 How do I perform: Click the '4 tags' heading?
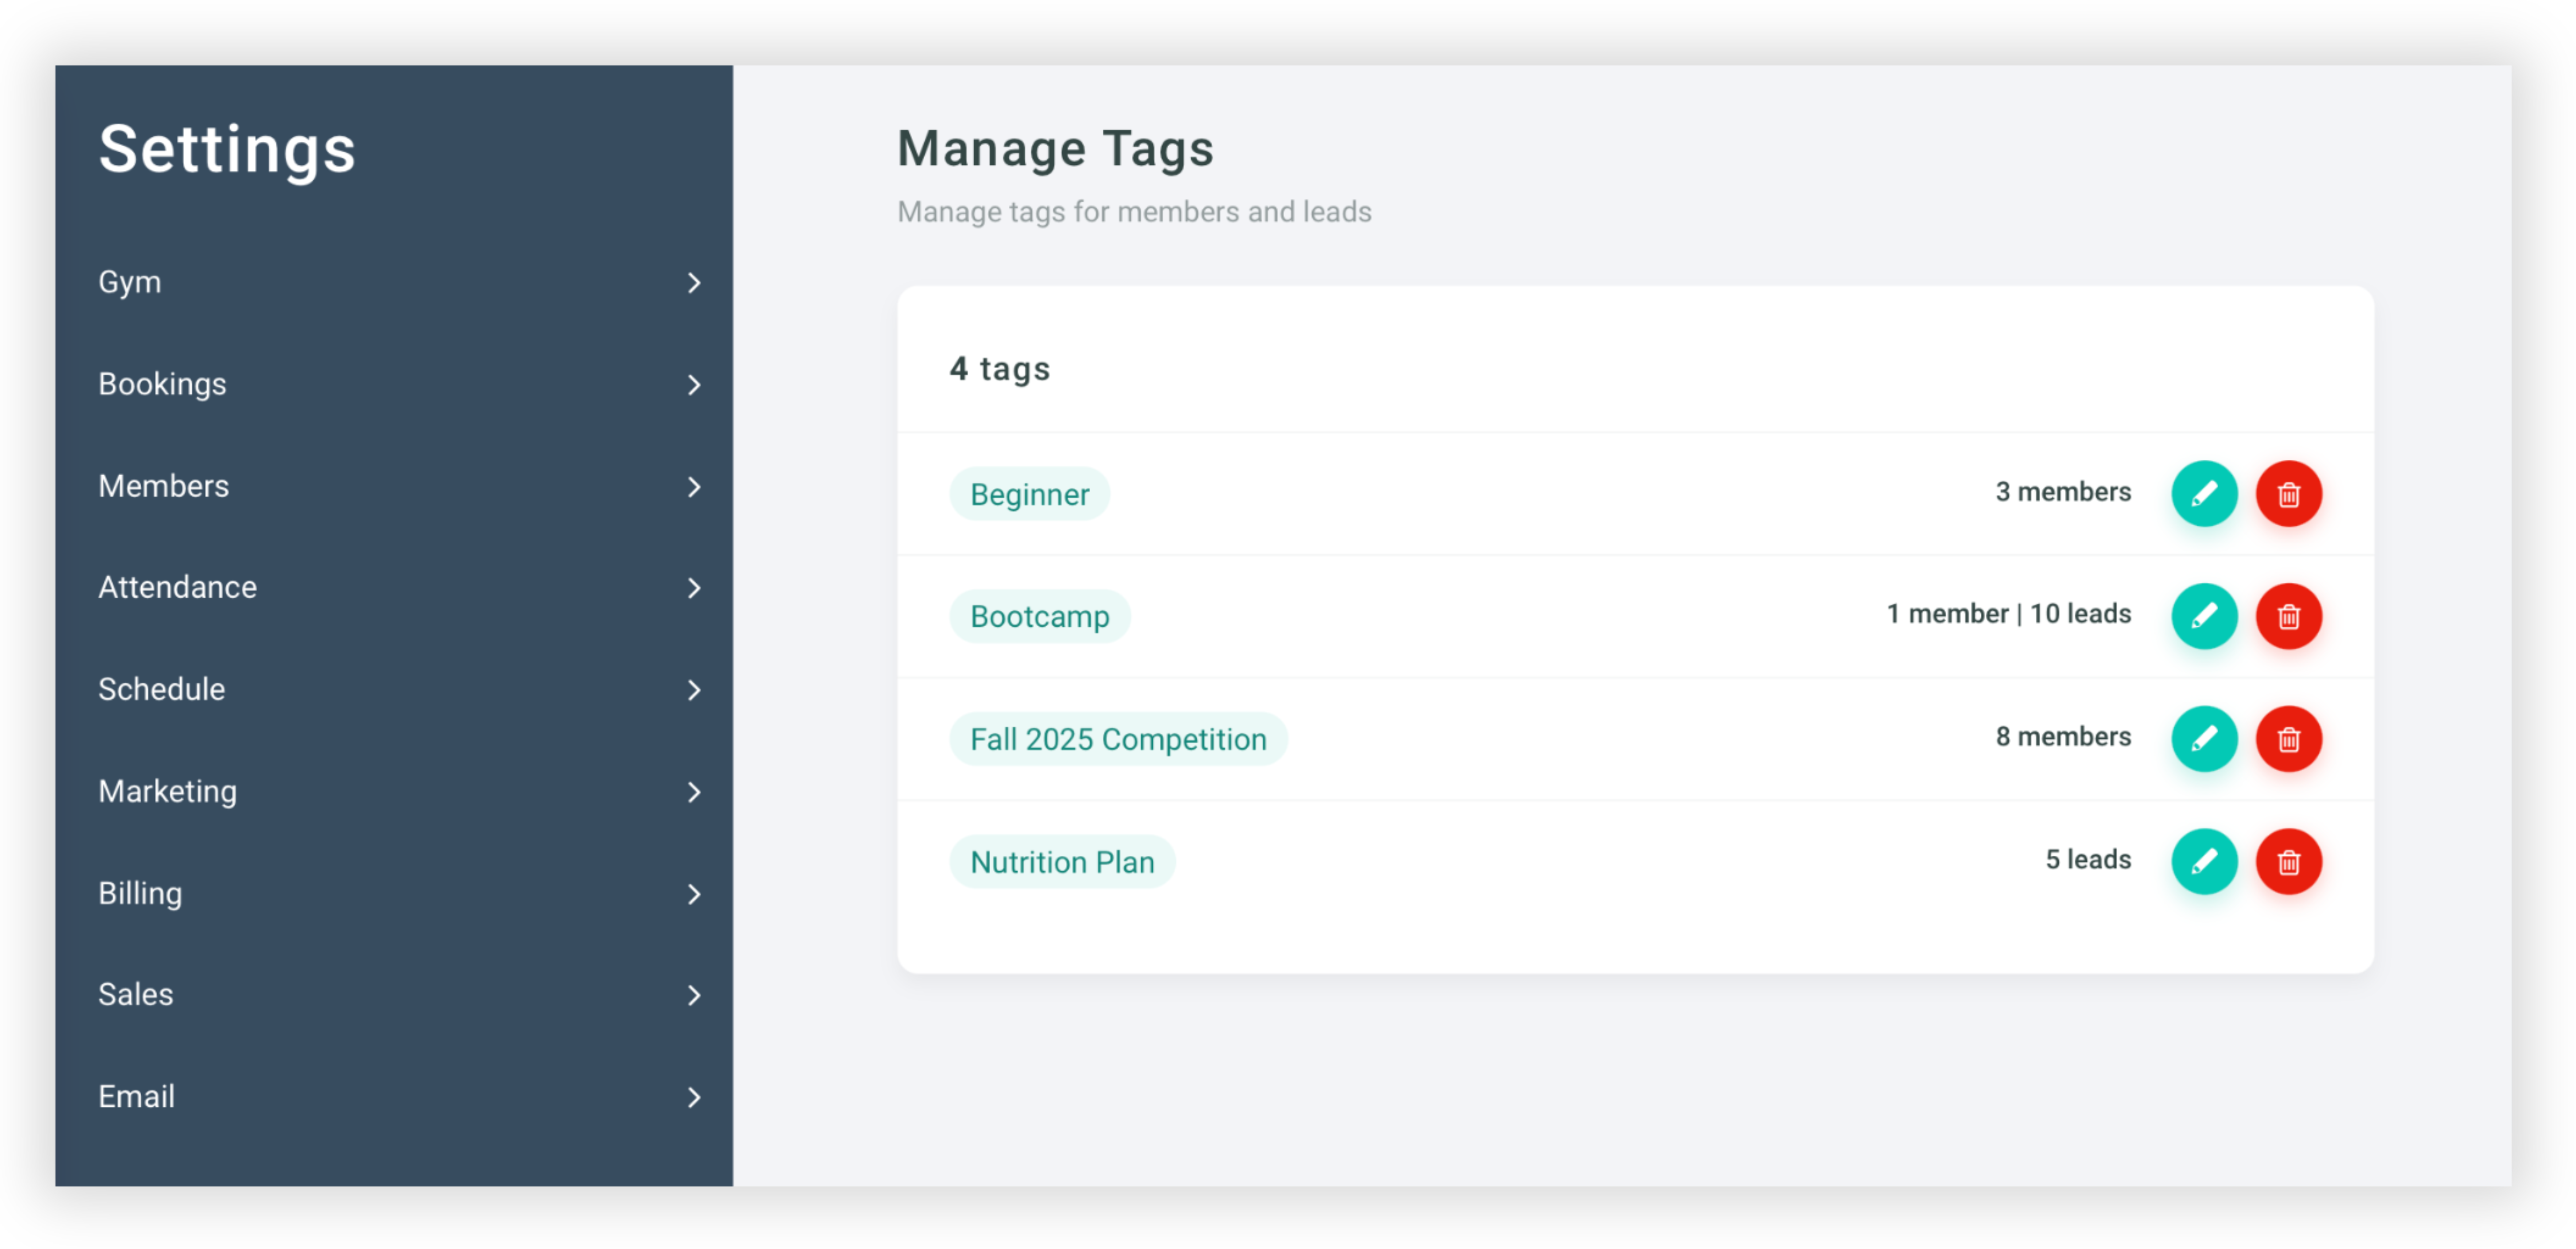coord(999,369)
